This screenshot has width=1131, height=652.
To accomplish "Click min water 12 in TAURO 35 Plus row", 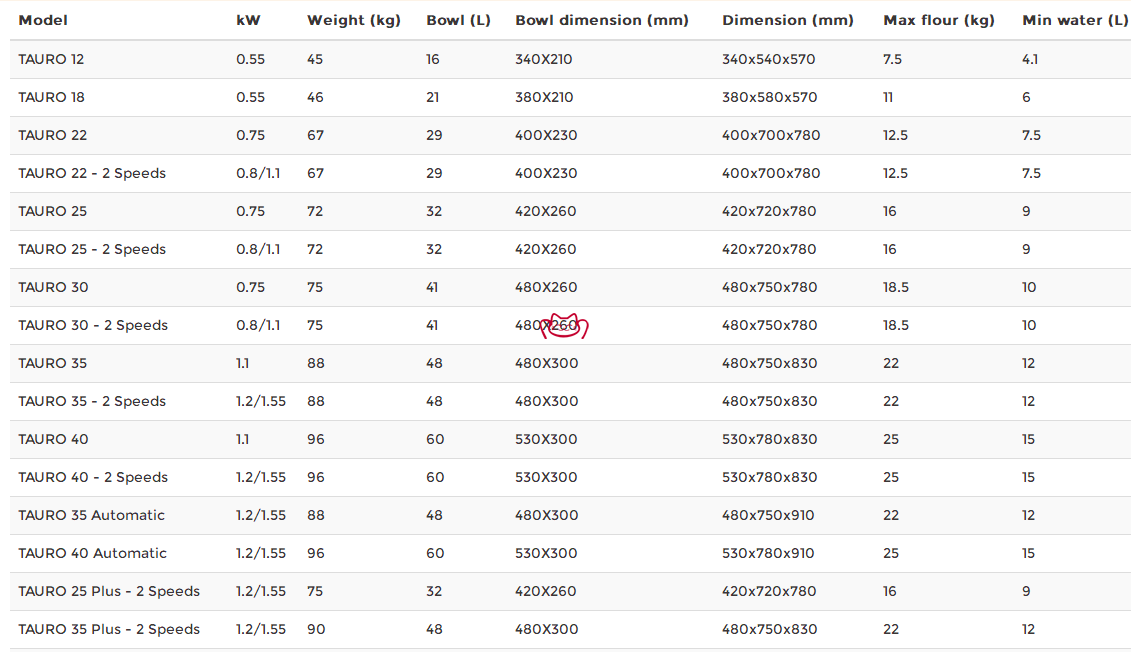I will point(1029,629).
